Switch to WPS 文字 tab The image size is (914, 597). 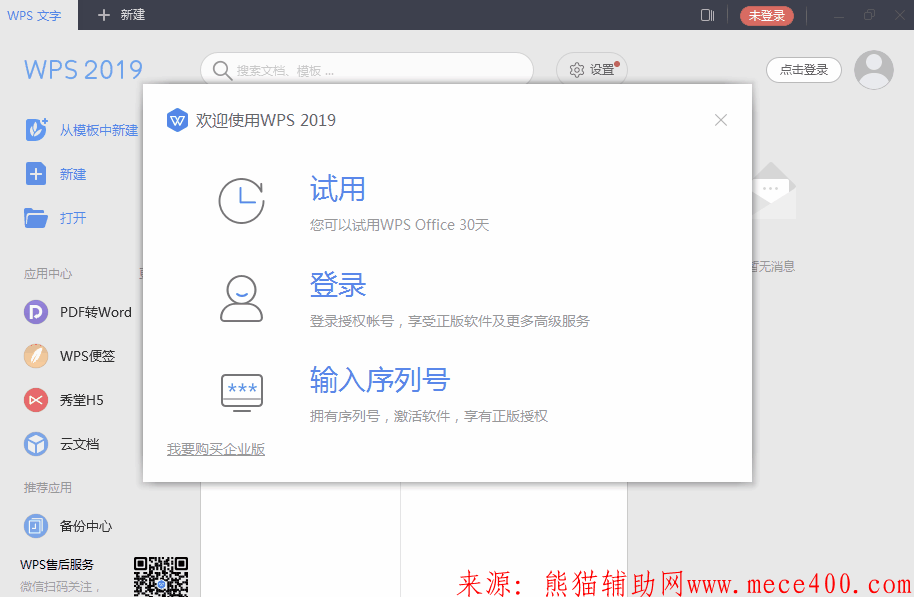tap(35, 15)
